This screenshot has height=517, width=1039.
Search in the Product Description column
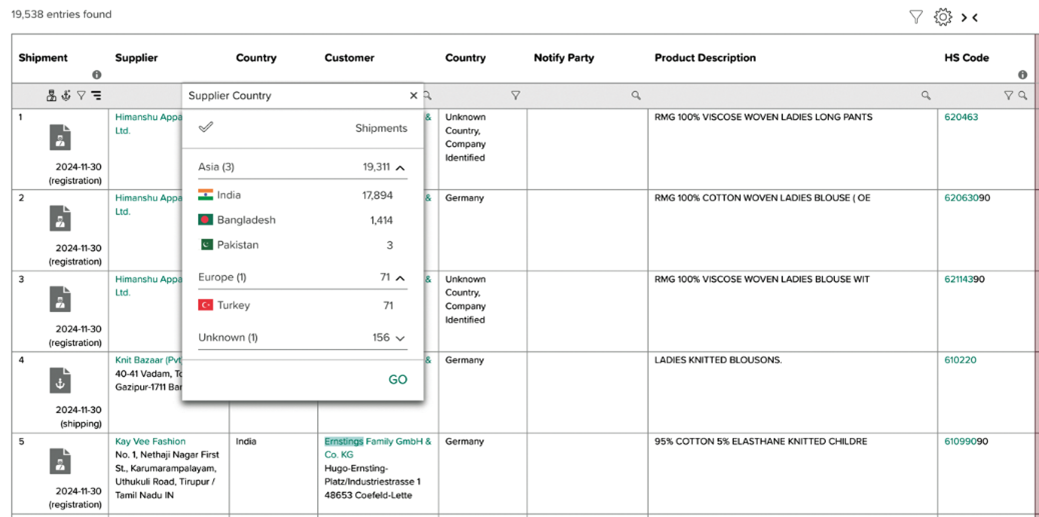tap(926, 95)
